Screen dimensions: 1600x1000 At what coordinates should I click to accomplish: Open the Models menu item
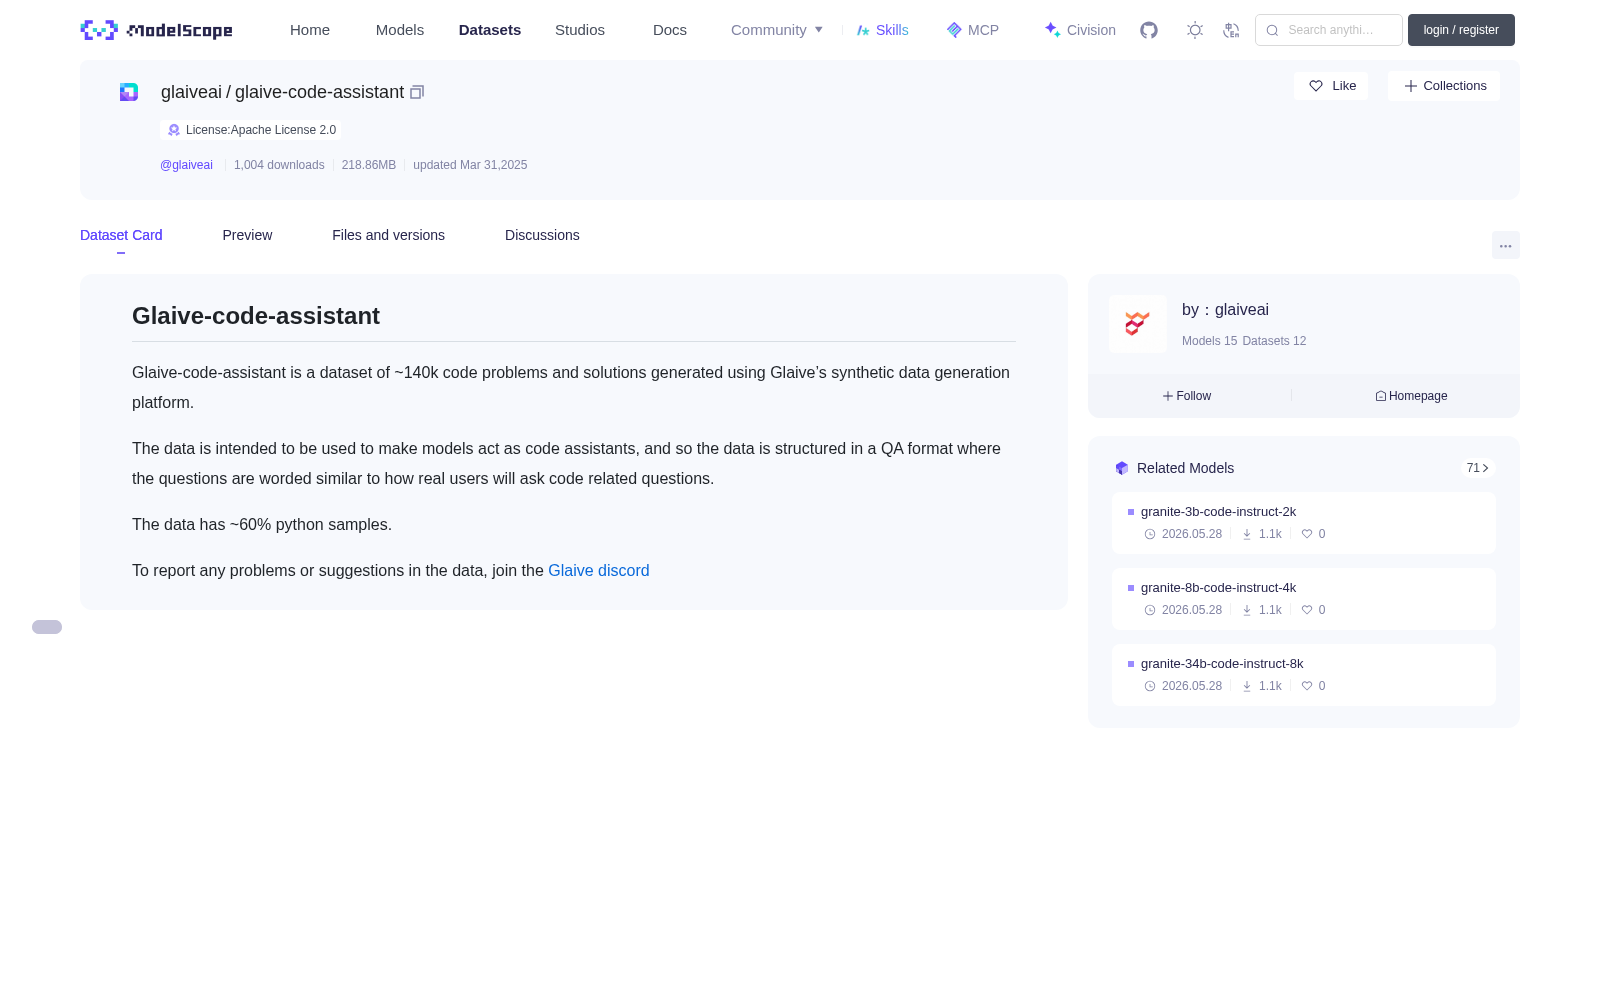pyautogui.click(x=400, y=30)
